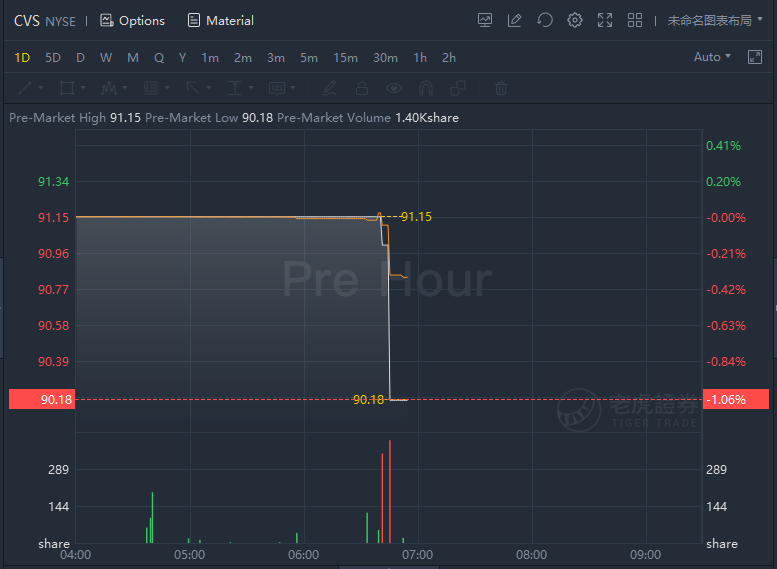
Task: Open the Material section
Action: (x=221, y=21)
